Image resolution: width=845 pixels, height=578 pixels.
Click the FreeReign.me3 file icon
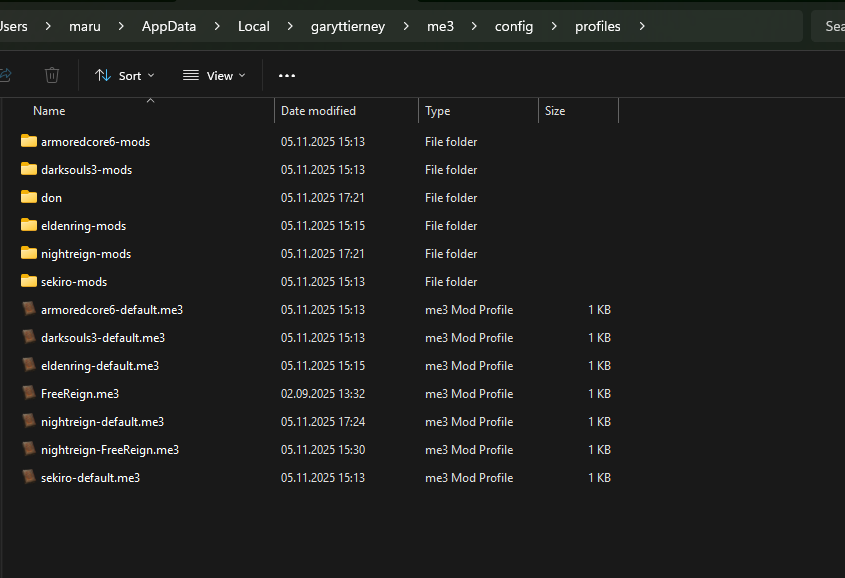[28, 393]
